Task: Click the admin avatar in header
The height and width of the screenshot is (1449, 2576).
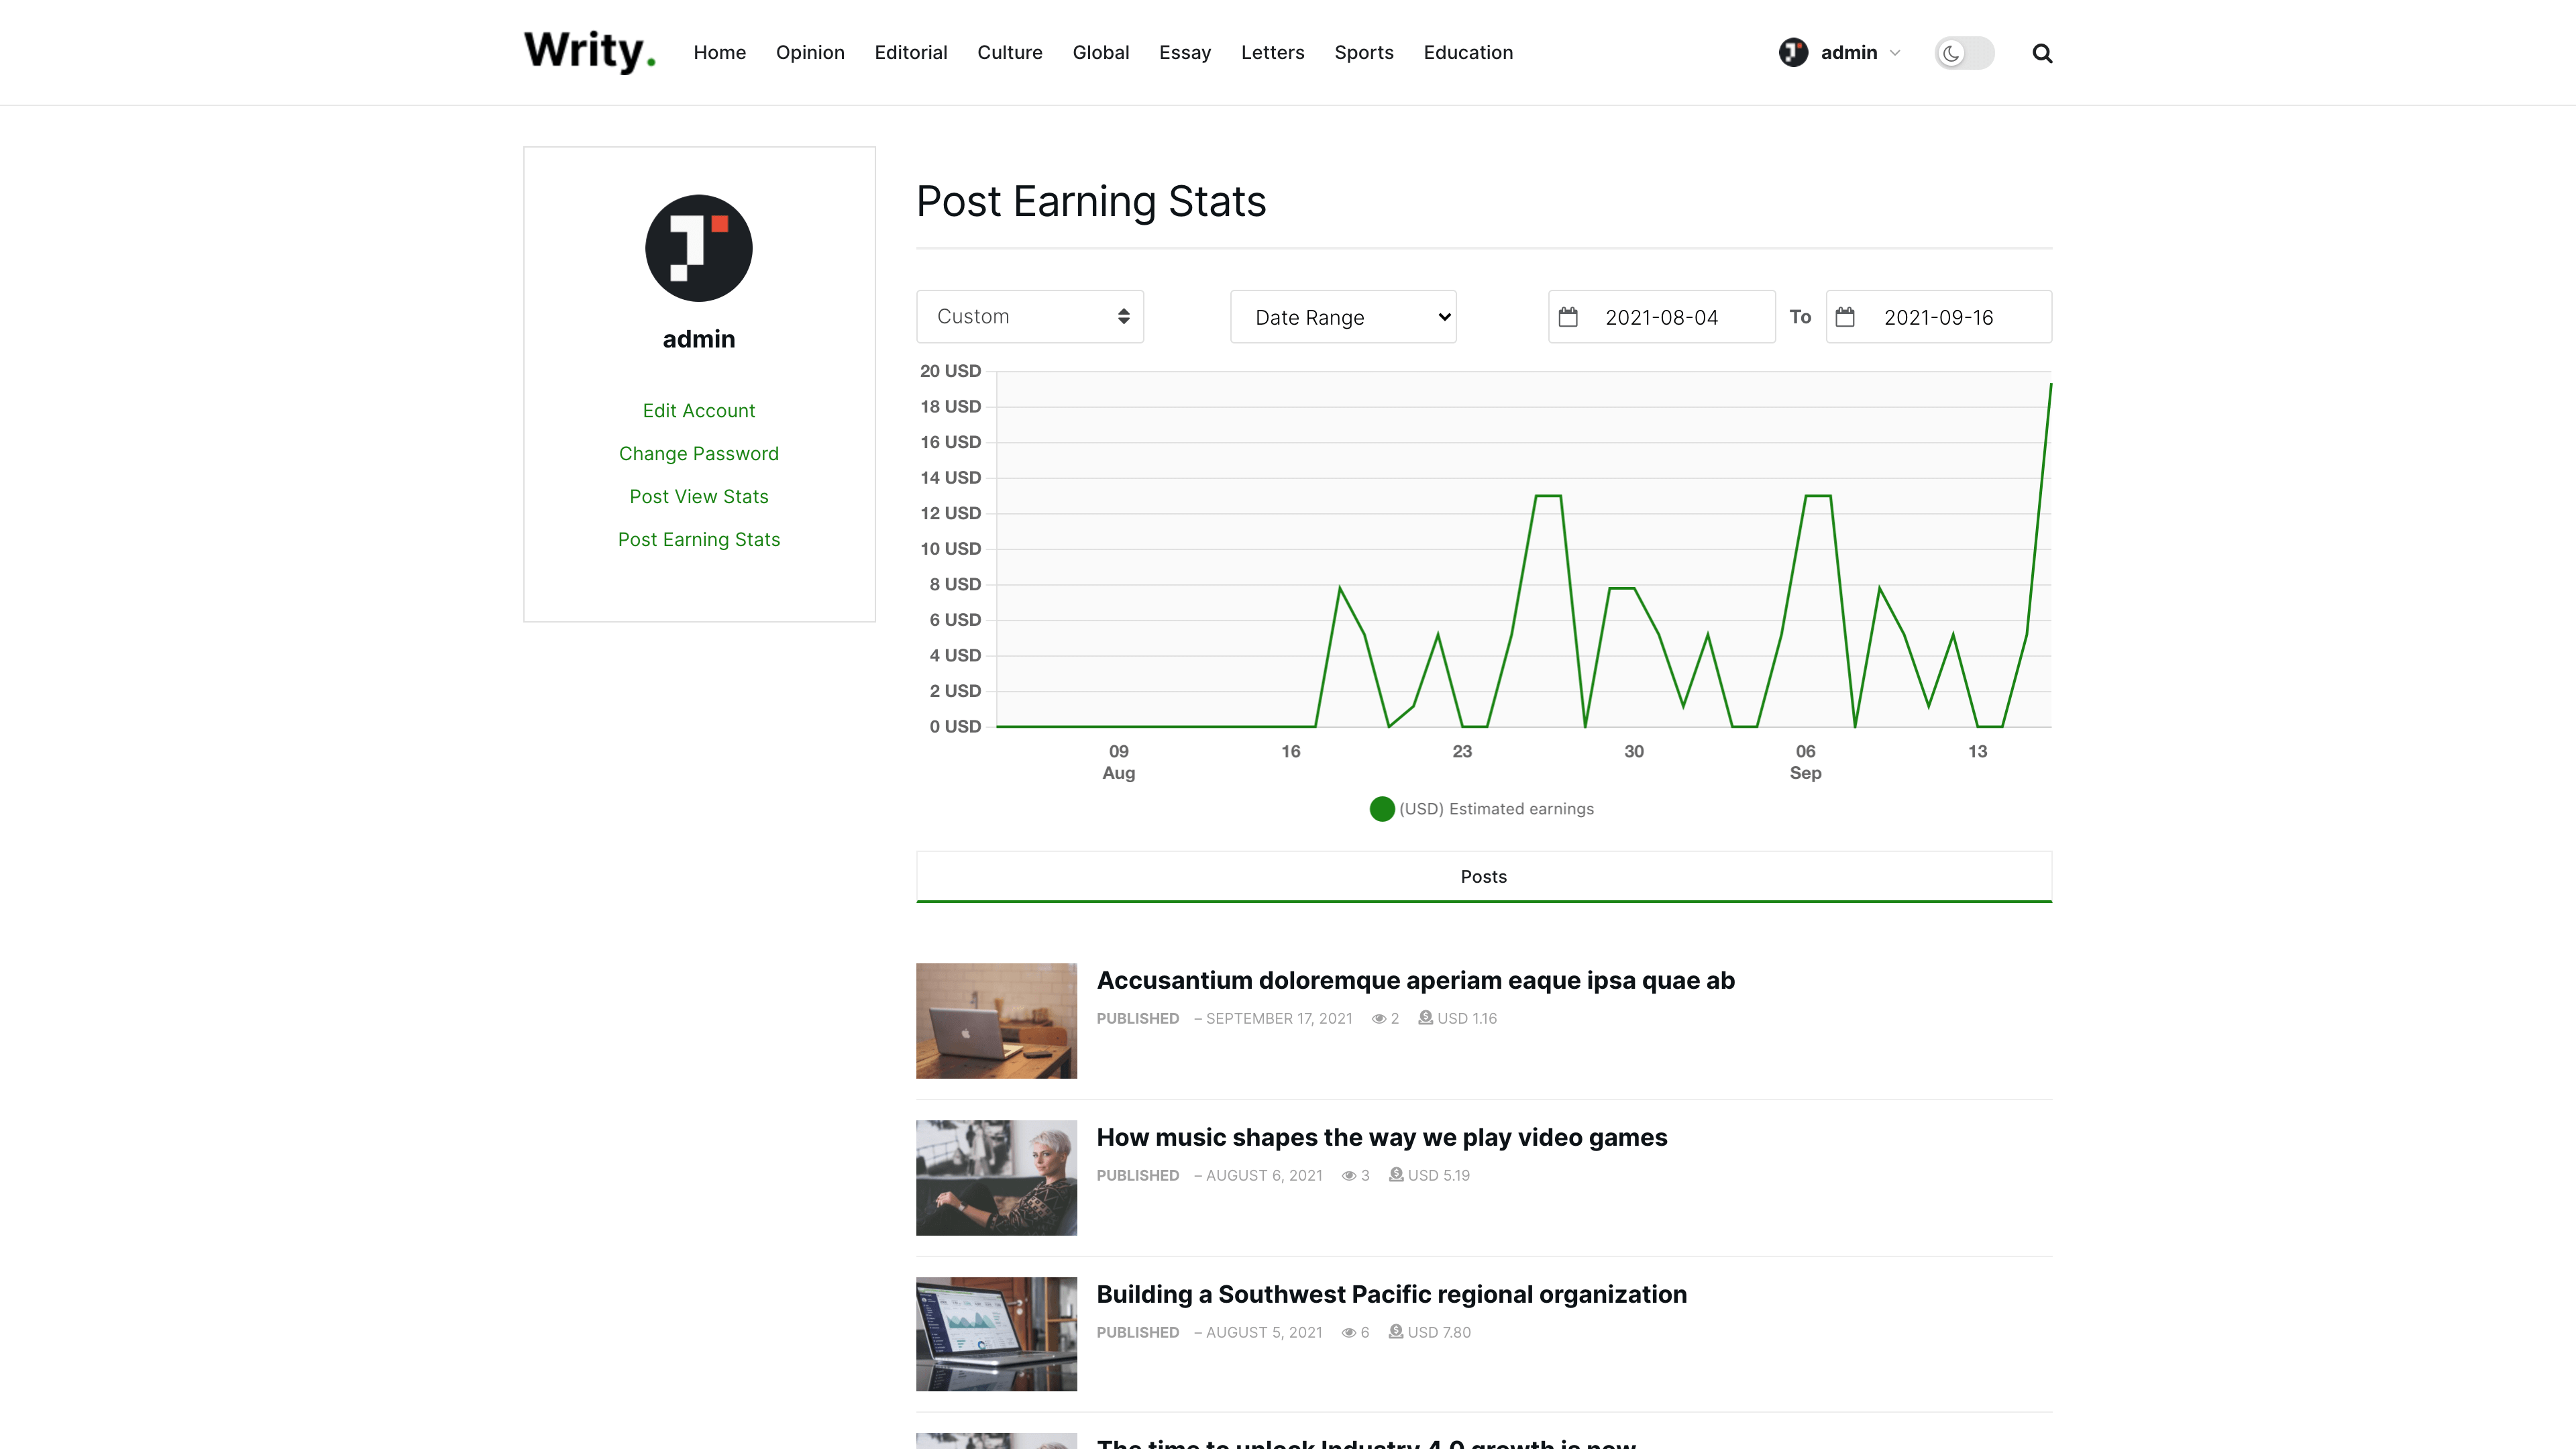Action: click(1793, 52)
